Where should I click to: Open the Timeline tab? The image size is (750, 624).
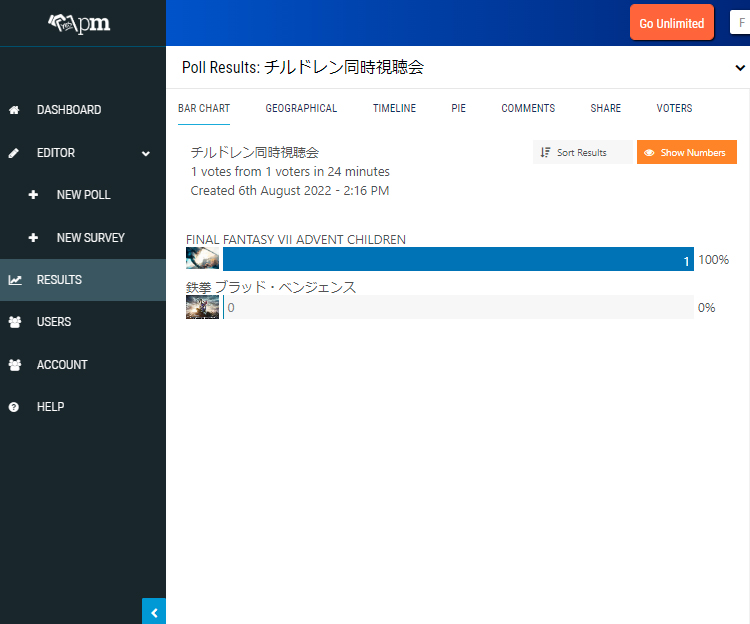click(394, 108)
